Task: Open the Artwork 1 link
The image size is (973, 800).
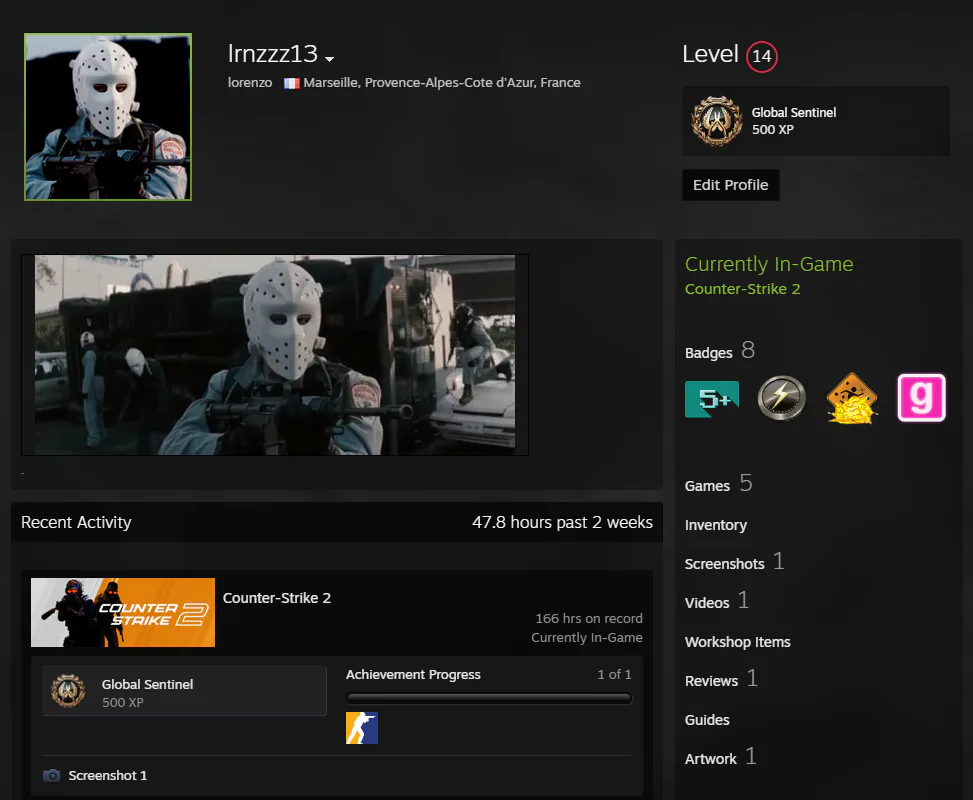Action: click(720, 757)
